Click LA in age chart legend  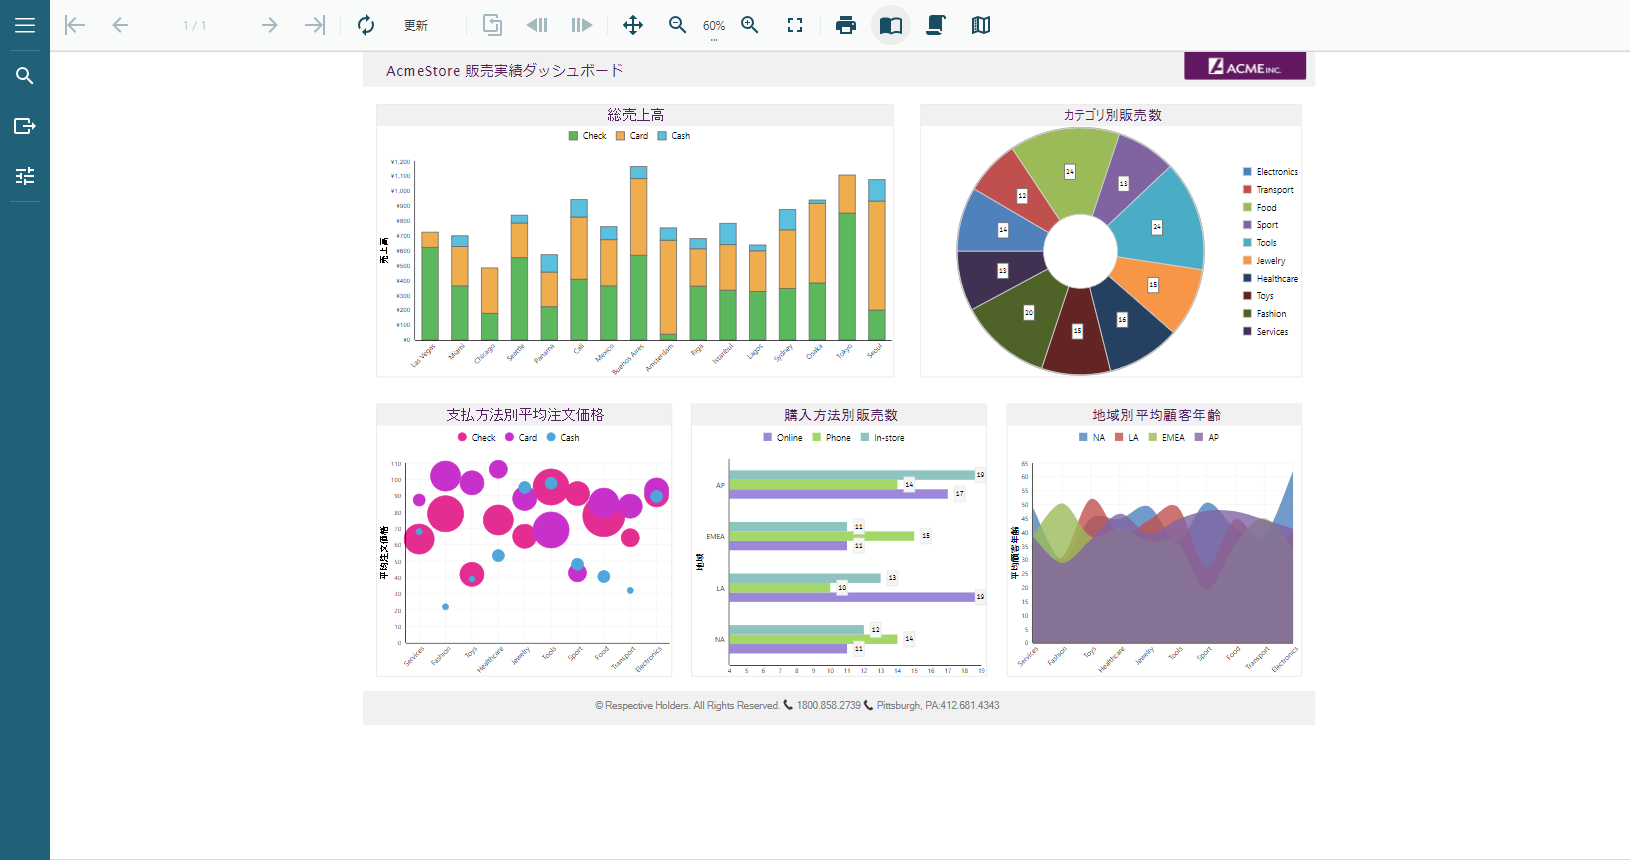(x=1133, y=438)
